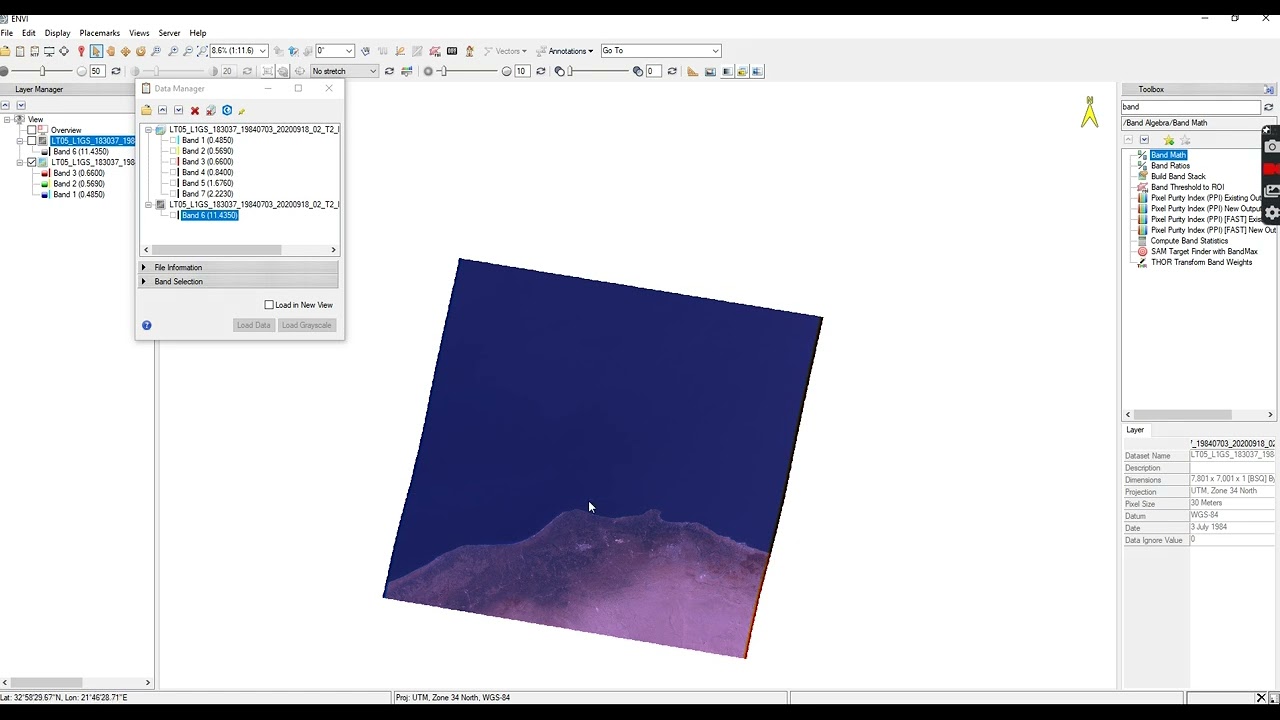Screen dimensions: 1280x720
Task: Click the red X Close File icon in Data Manager
Action: 195,111
